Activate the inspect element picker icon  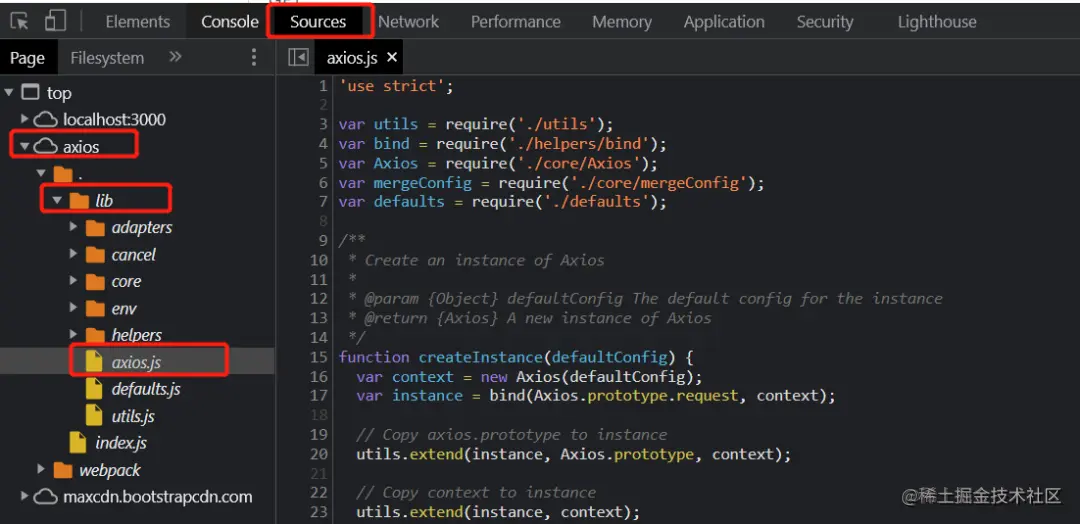[19, 22]
